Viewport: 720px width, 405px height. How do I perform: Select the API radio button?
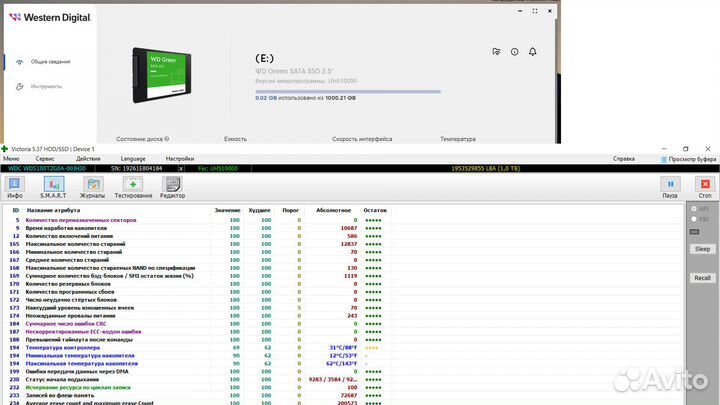click(x=694, y=209)
